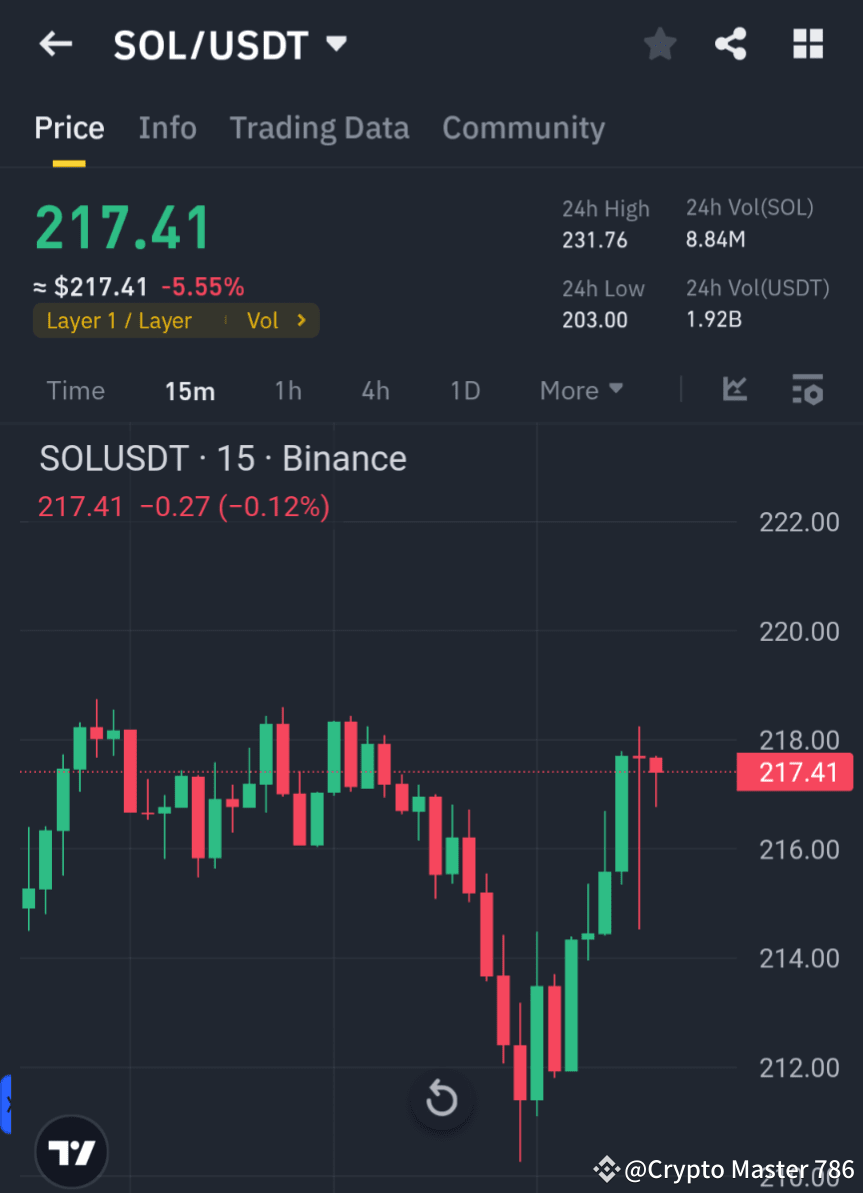Open the share options with share icon
The width and height of the screenshot is (863, 1193).
731,43
